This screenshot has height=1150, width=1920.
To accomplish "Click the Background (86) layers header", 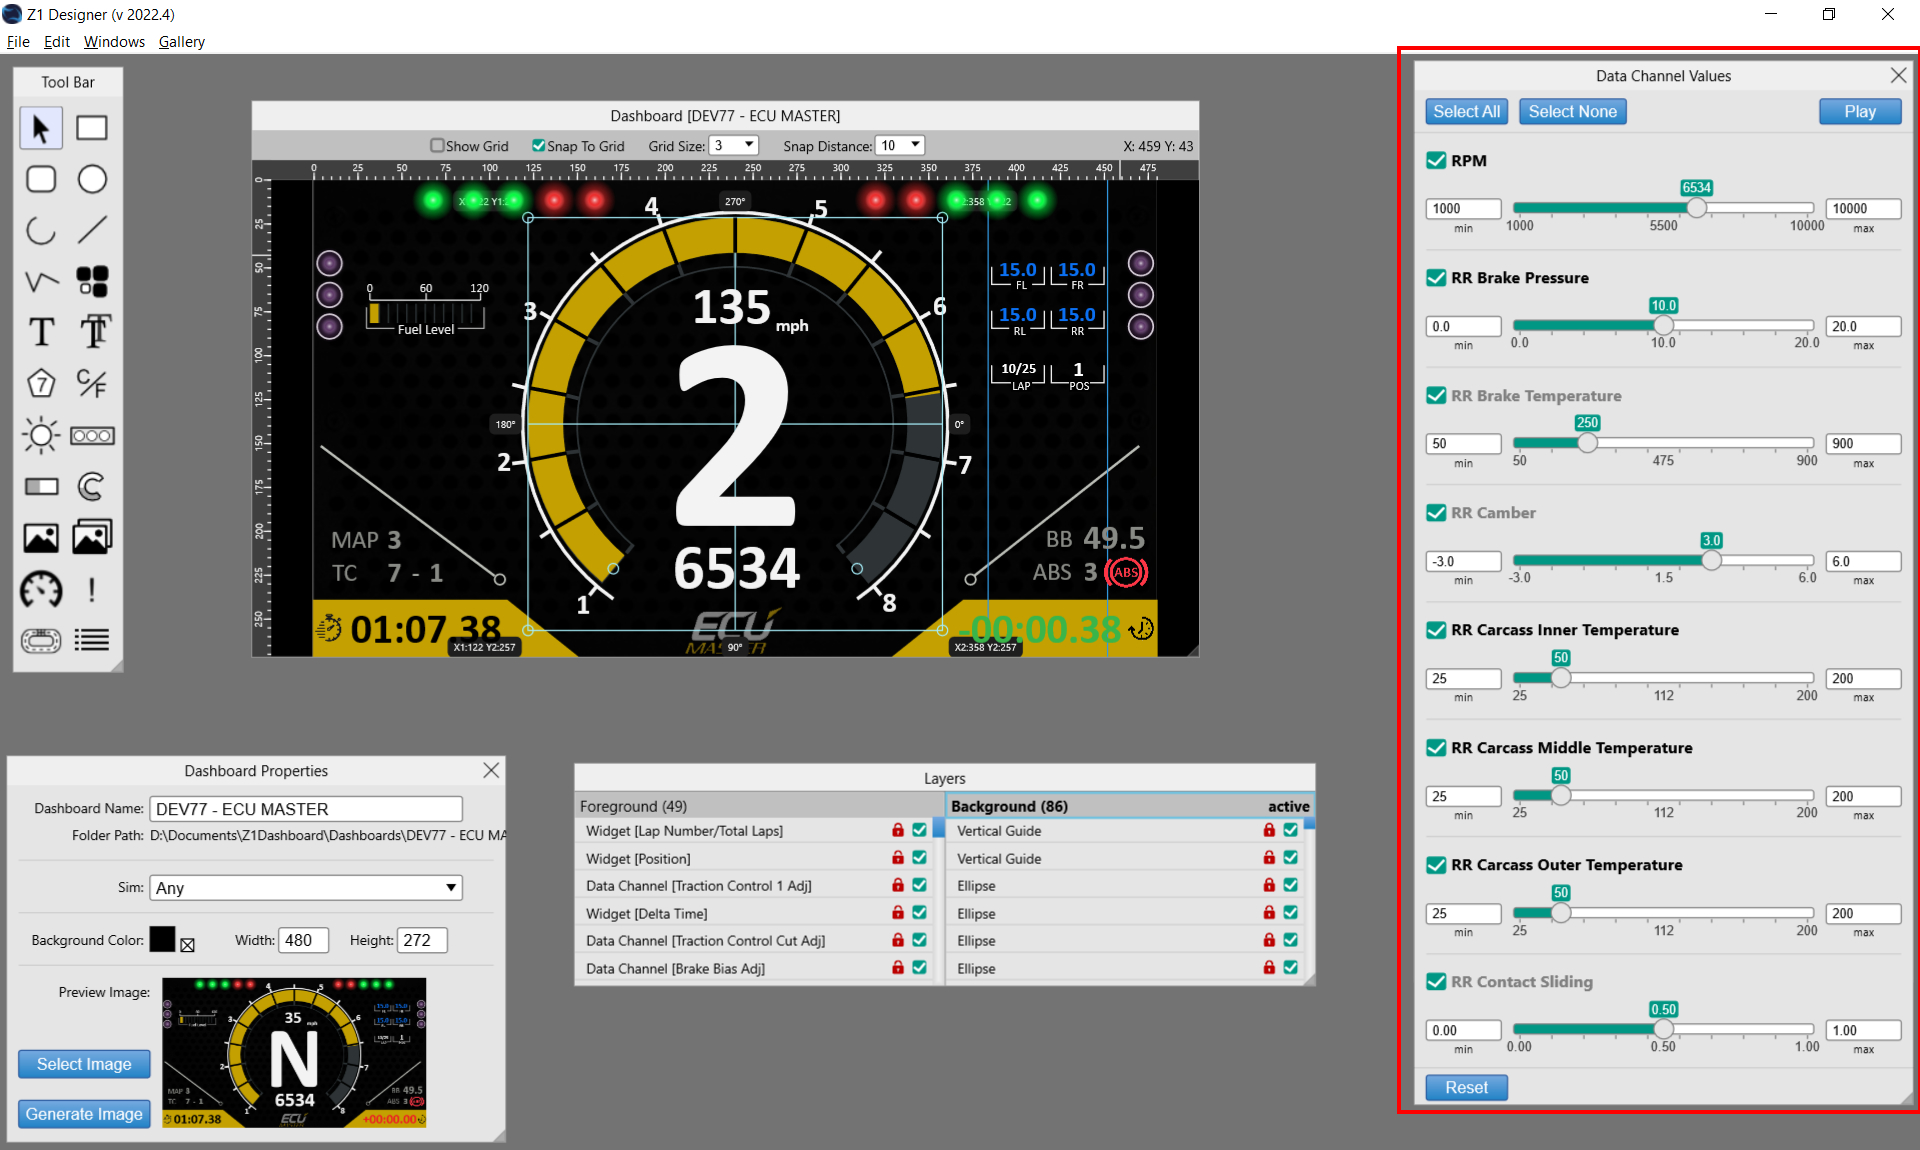I will point(1129,806).
